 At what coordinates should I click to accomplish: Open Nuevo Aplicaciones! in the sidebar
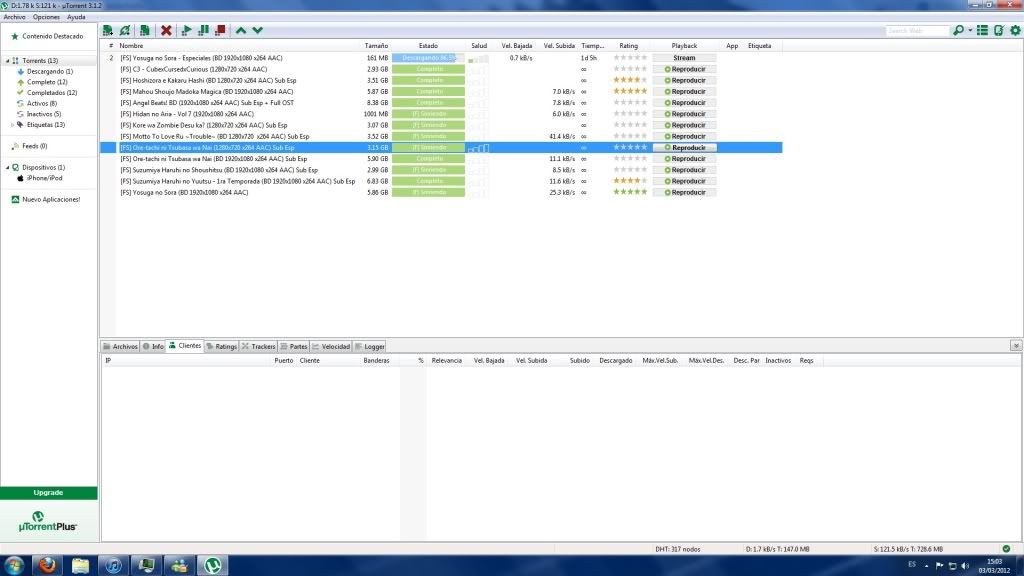tap(51, 200)
